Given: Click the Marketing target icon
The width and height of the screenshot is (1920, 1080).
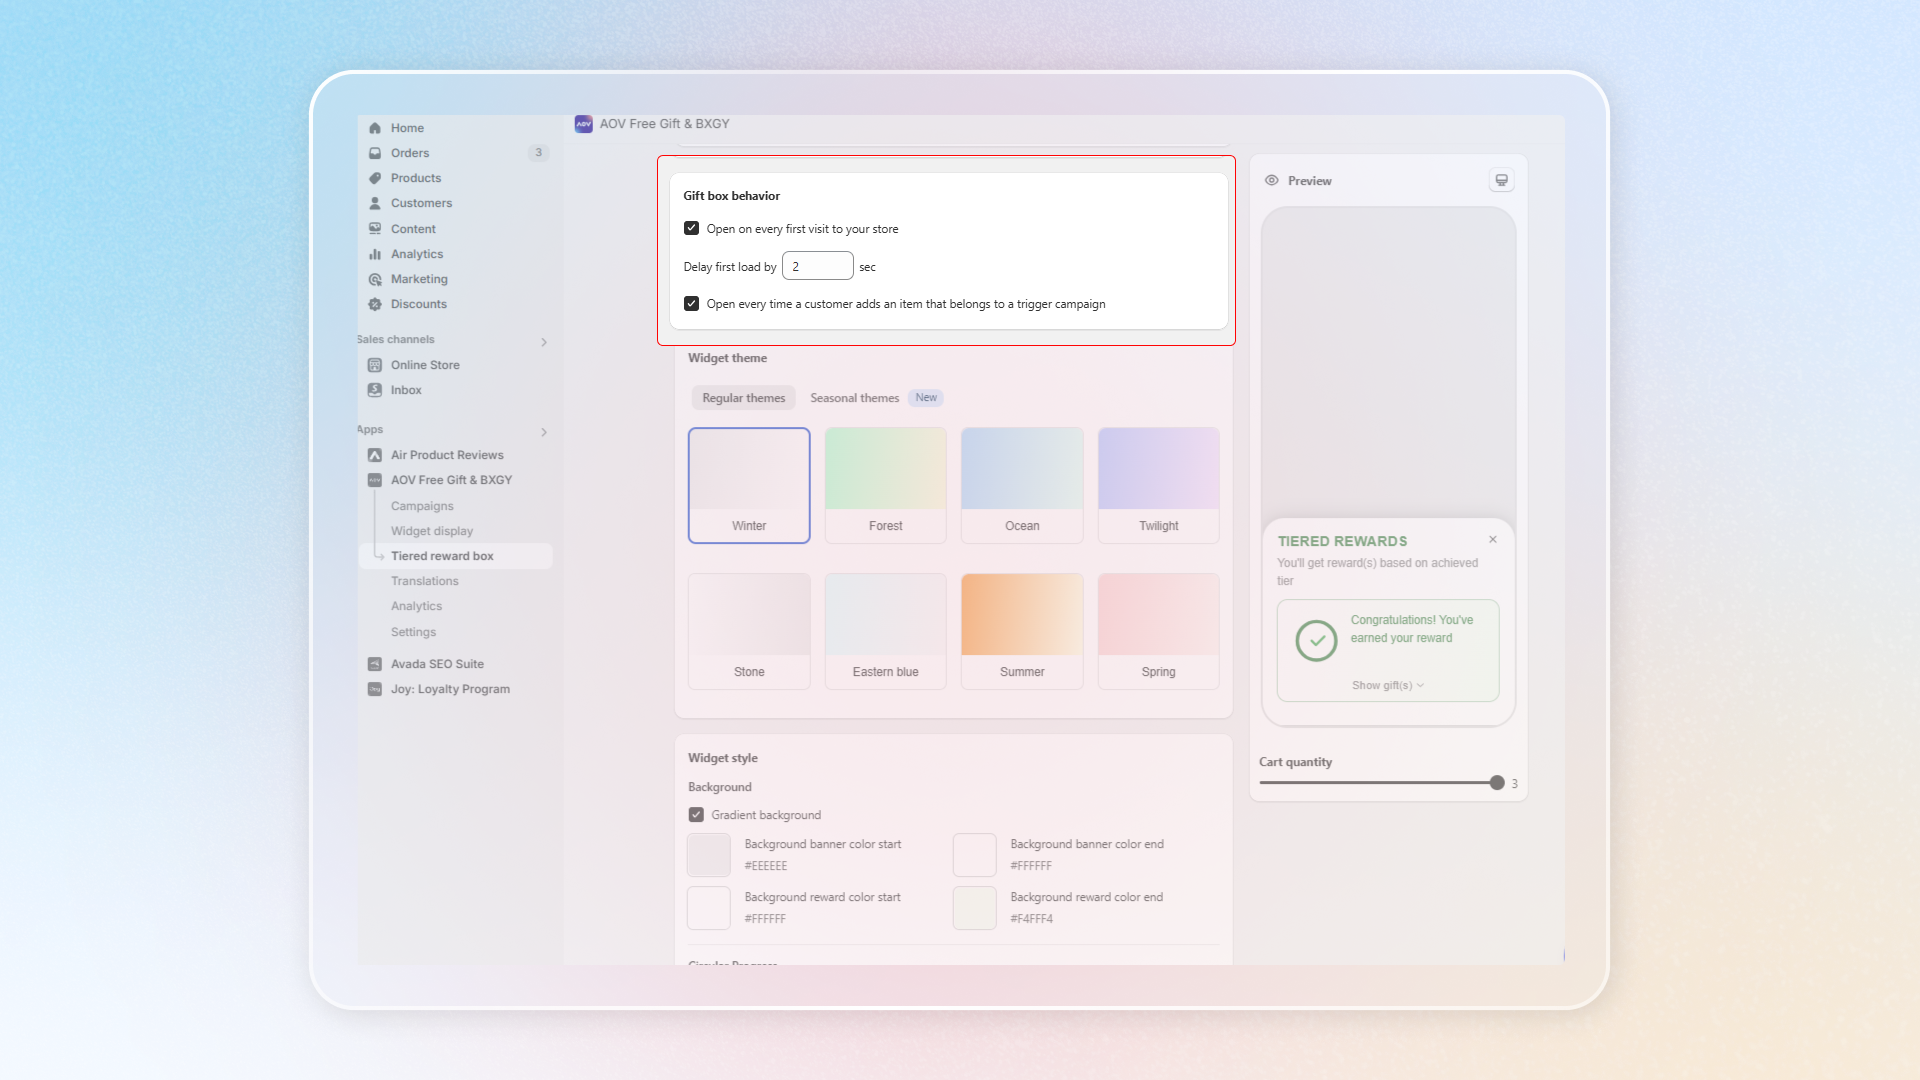Looking at the screenshot, I should pos(375,279).
